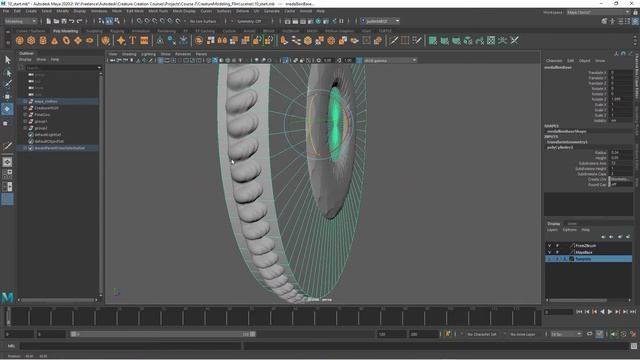640x360 pixels.
Task: Toggle V visibility of the selected Template layer
Action: coord(549,259)
